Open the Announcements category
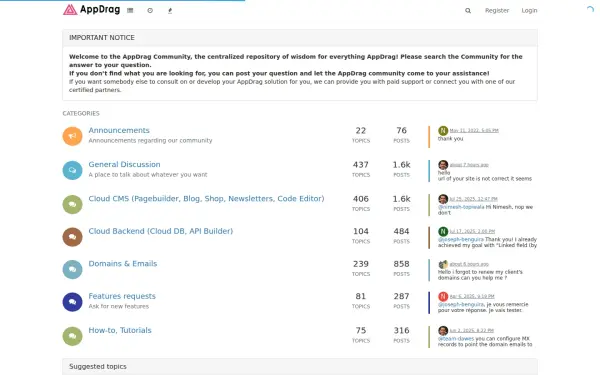The height and width of the screenshot is (375, 600). tap(119, 130)
